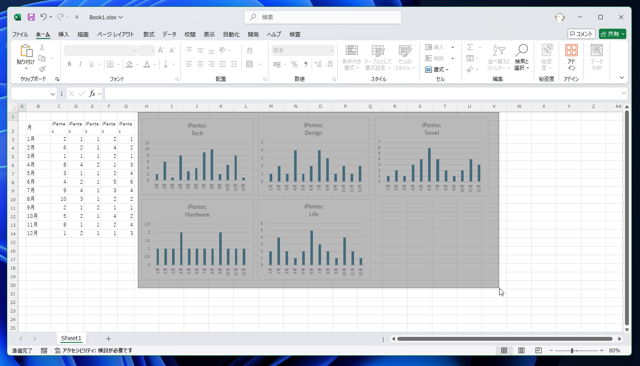
Task: Select the iPentec Travel chart
Action: tap(431, 157)
